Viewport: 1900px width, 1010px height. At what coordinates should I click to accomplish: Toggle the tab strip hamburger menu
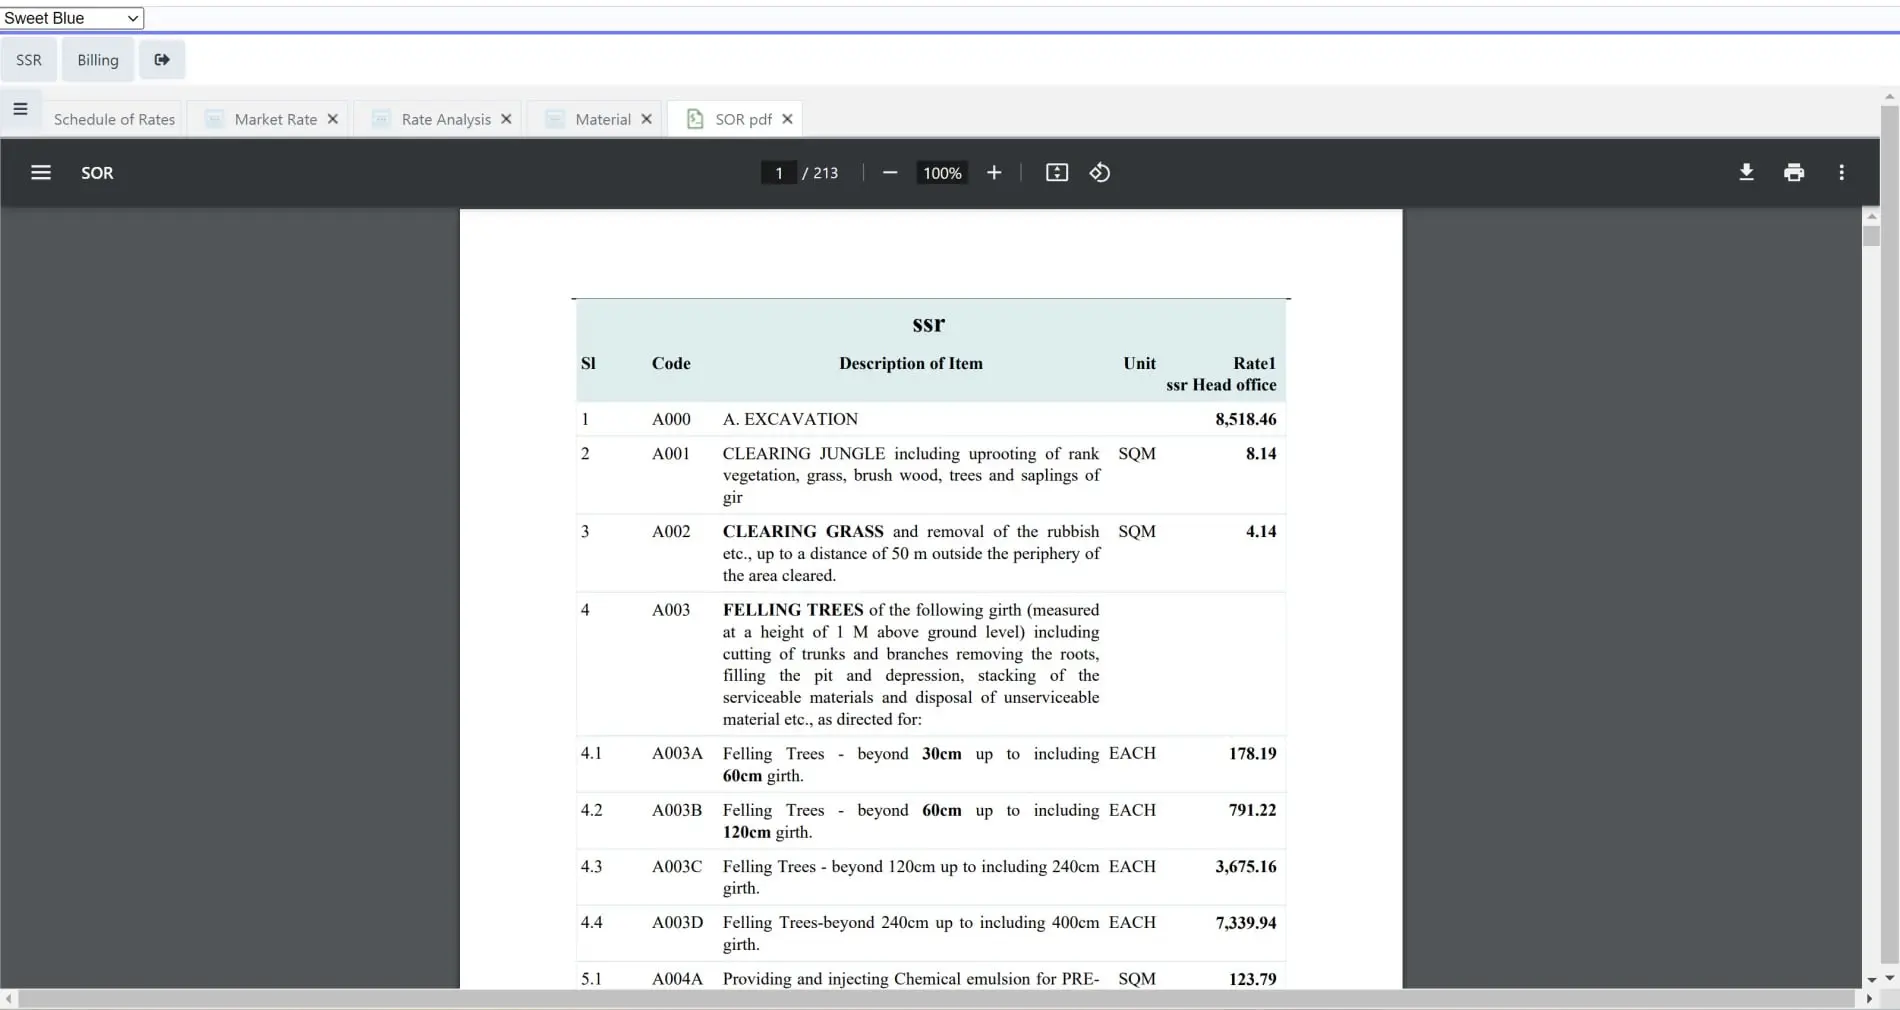tap(20, 109)
